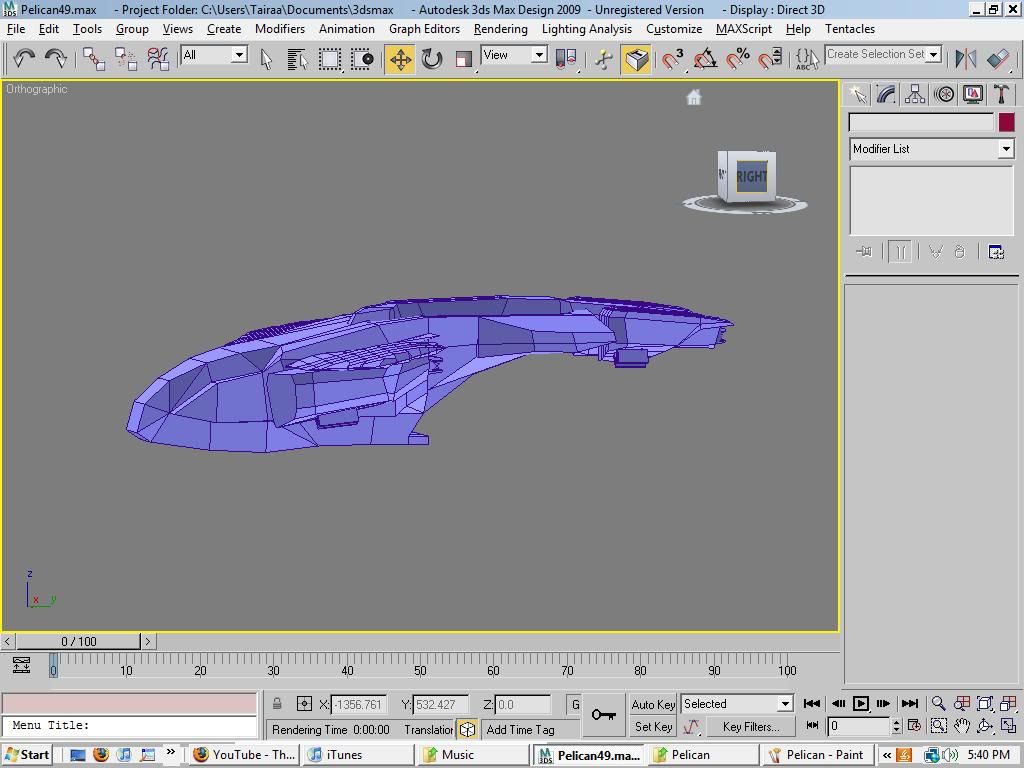Jump to the end frame
This screenshot has height=768, width=1024.
point(910,703)
